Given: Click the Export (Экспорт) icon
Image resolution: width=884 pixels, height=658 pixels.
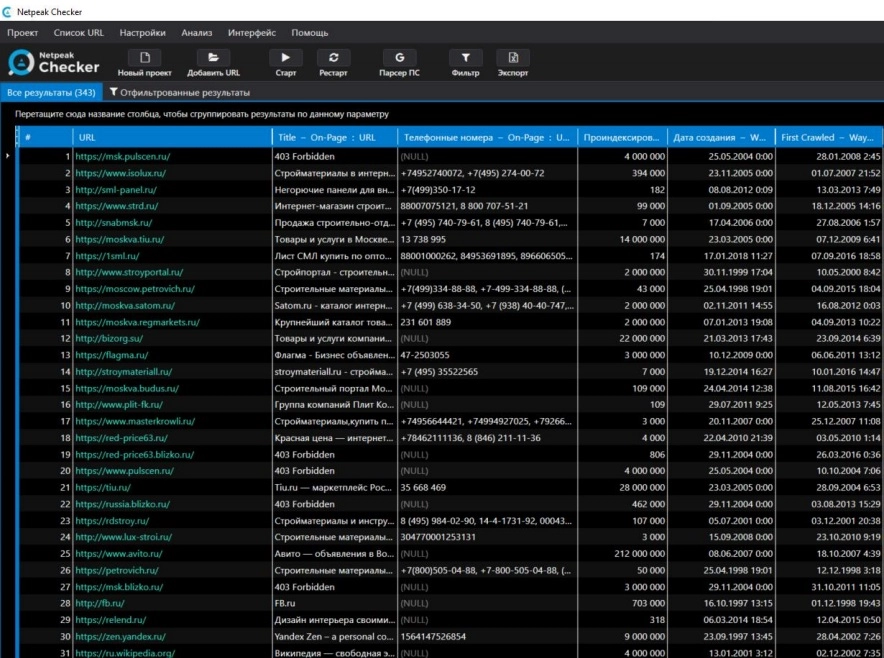Looking at the screenshot, I should pyautogui.click(x=513, y=58).
